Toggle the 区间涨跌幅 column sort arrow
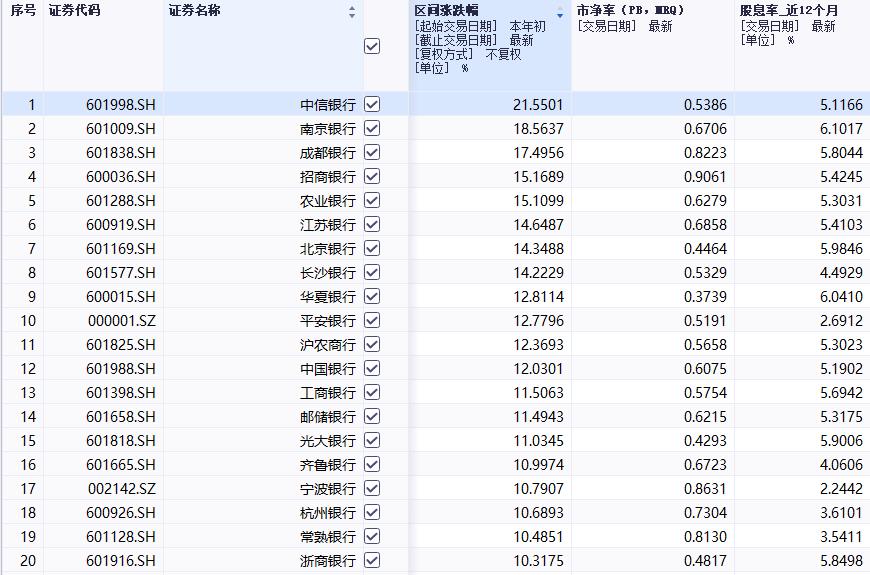The height and width of the screenshot is (575, 870). [560, 13]
